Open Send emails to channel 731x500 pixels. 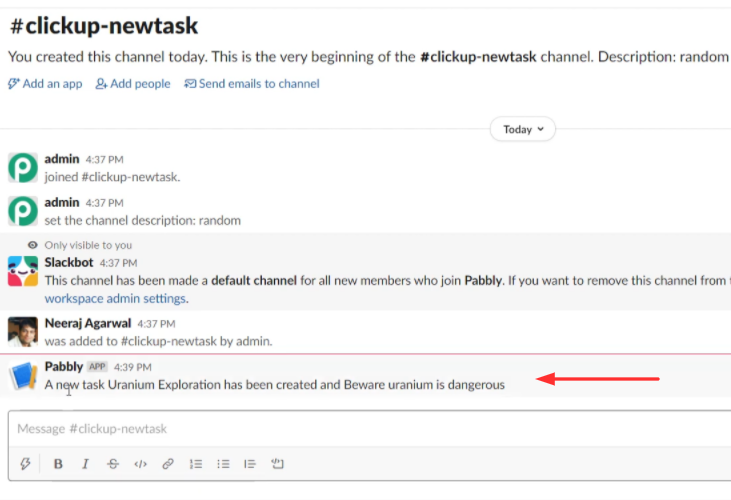(x=252, y=84)
